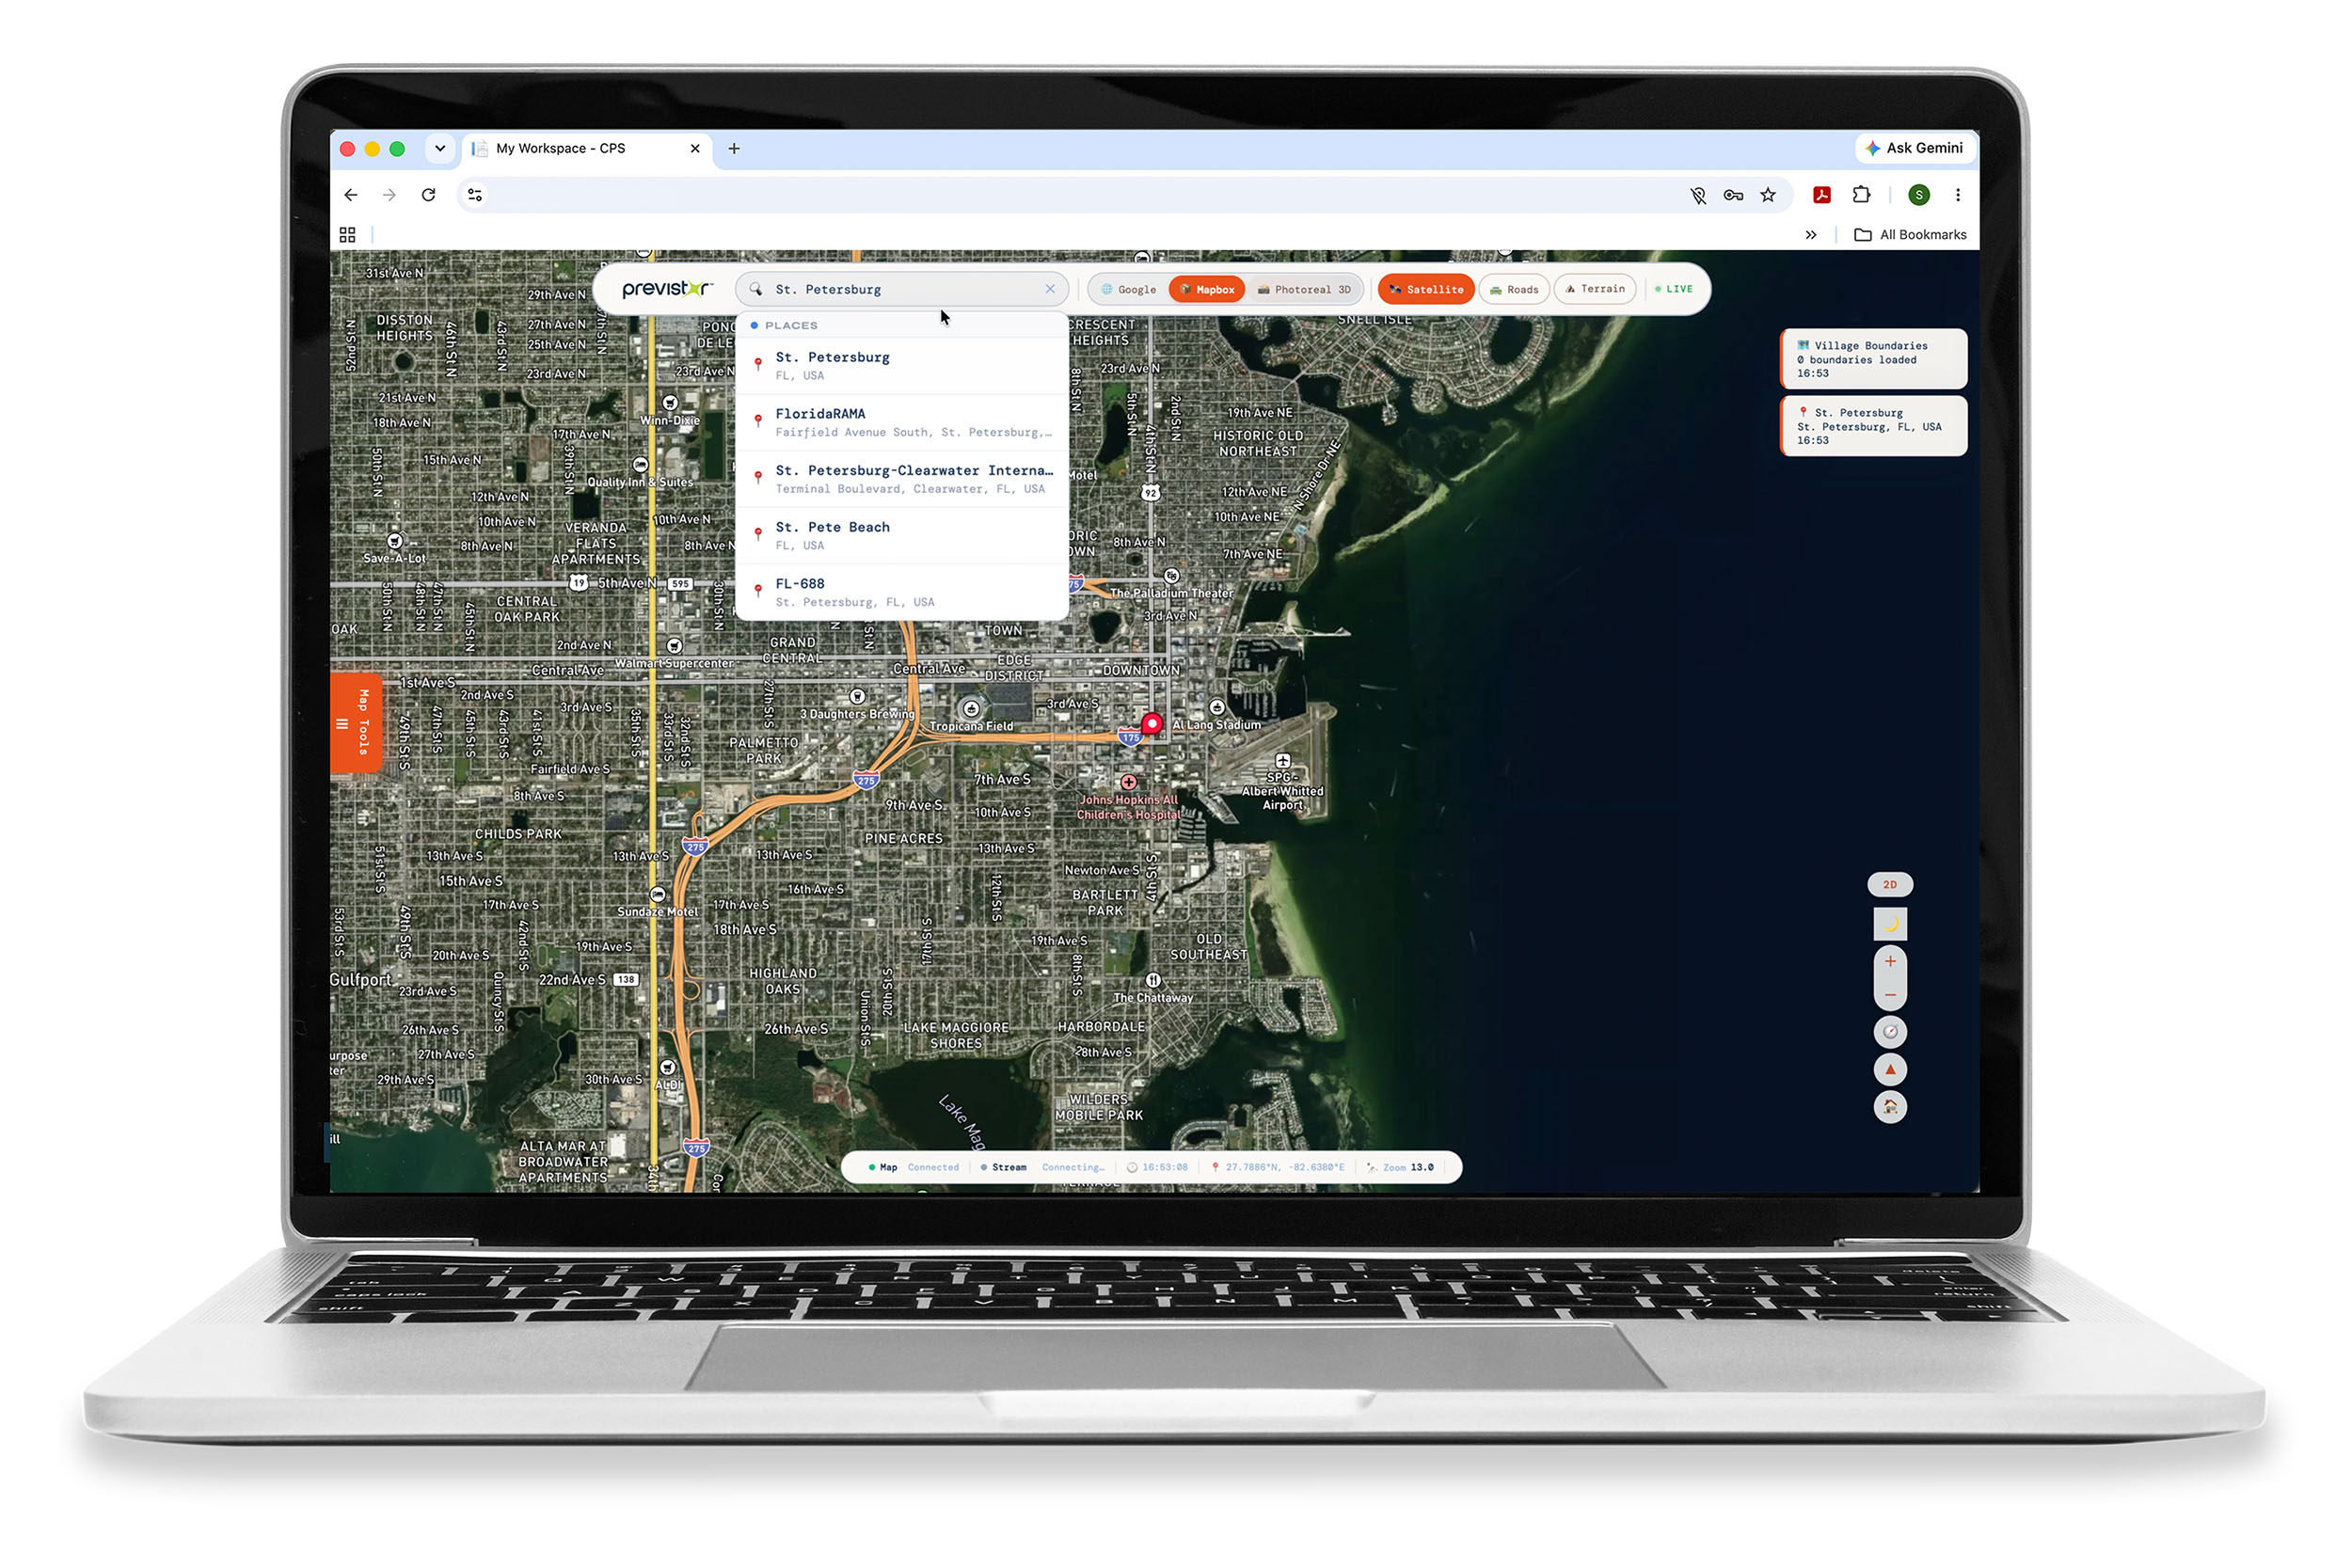
Task: Click the red location marker pin
Action: coord(1152,723)
